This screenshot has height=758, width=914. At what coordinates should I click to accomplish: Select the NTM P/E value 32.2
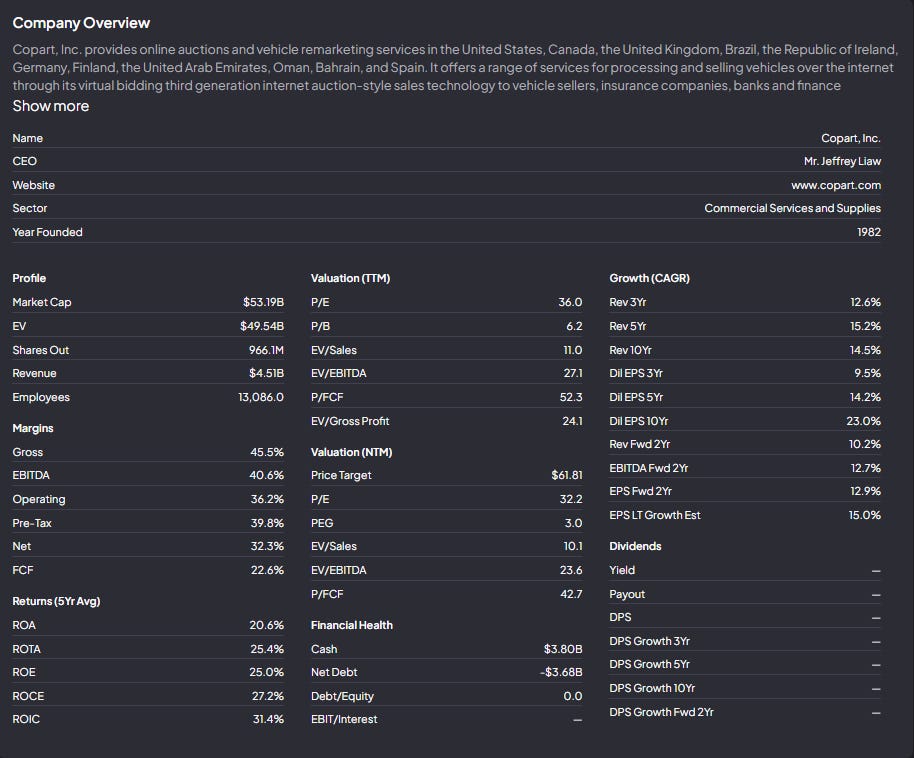[571, 499]
